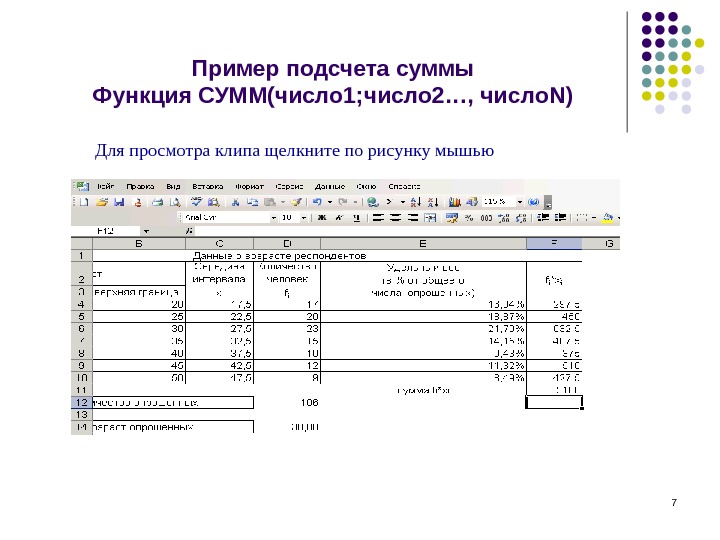Click the Copy icon

click(252, 202)
